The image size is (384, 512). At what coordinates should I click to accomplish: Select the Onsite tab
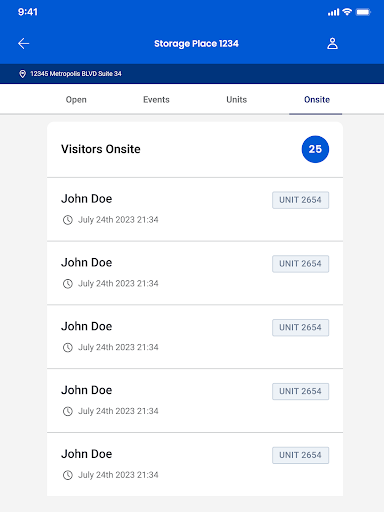pyautogui.click(x=317, y=100)
